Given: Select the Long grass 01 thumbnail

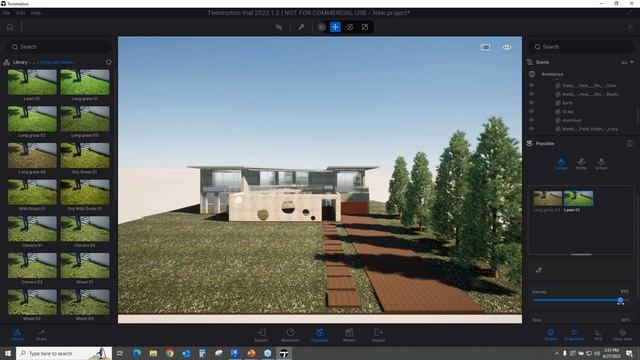Looking at the screenshot, I should point(85,82).
